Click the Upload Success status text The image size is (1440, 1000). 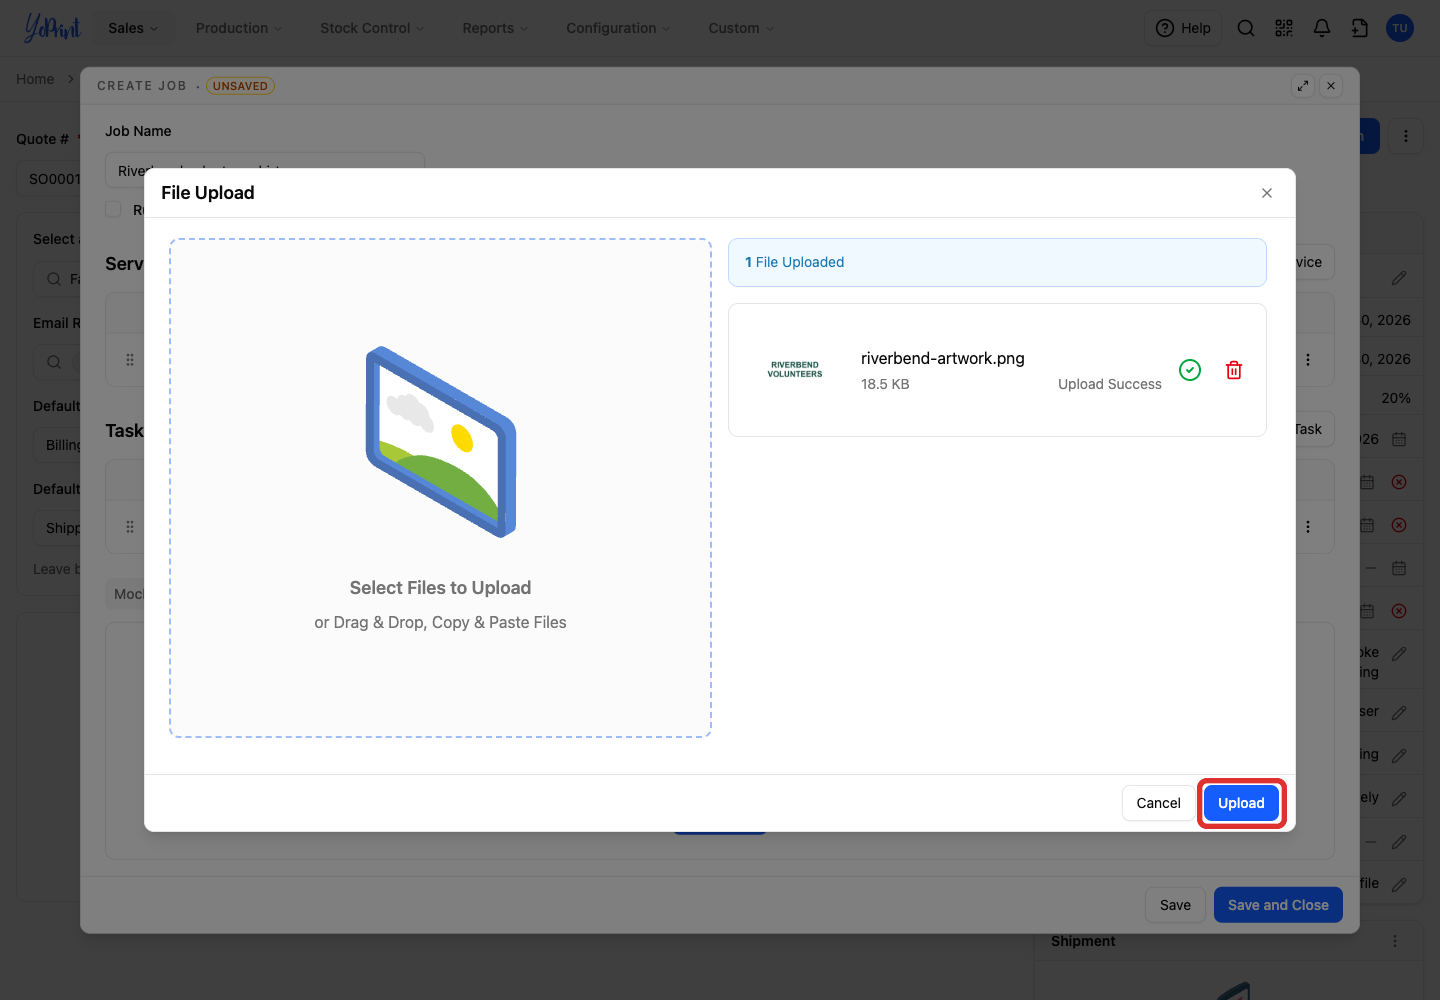pos(1110,384)
